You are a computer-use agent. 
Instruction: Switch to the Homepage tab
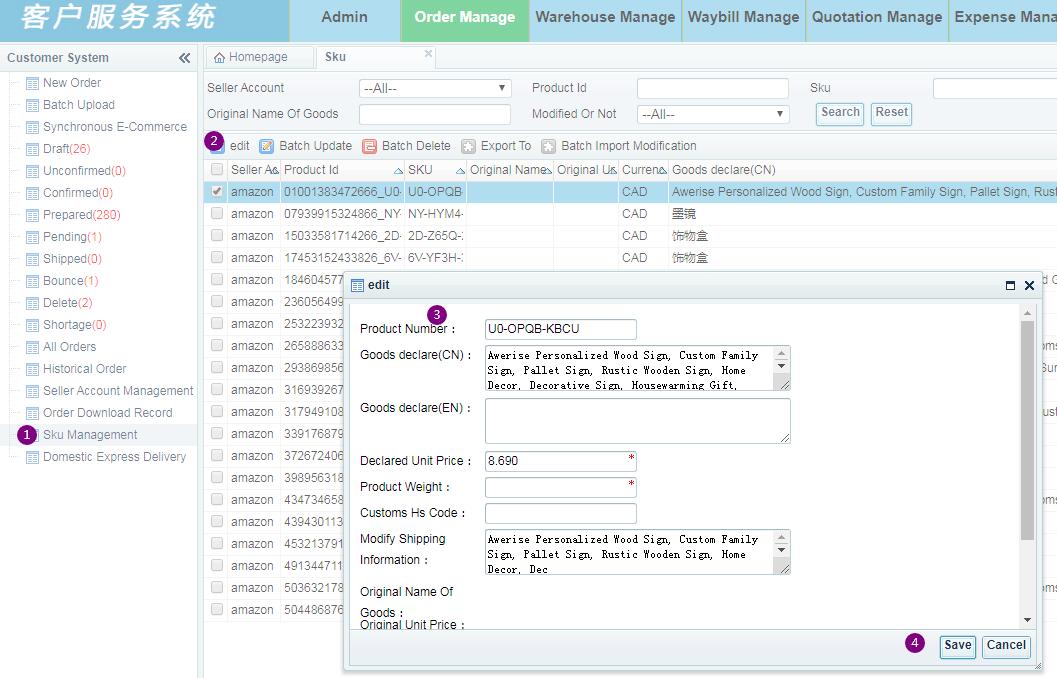(x=259, y=57)
